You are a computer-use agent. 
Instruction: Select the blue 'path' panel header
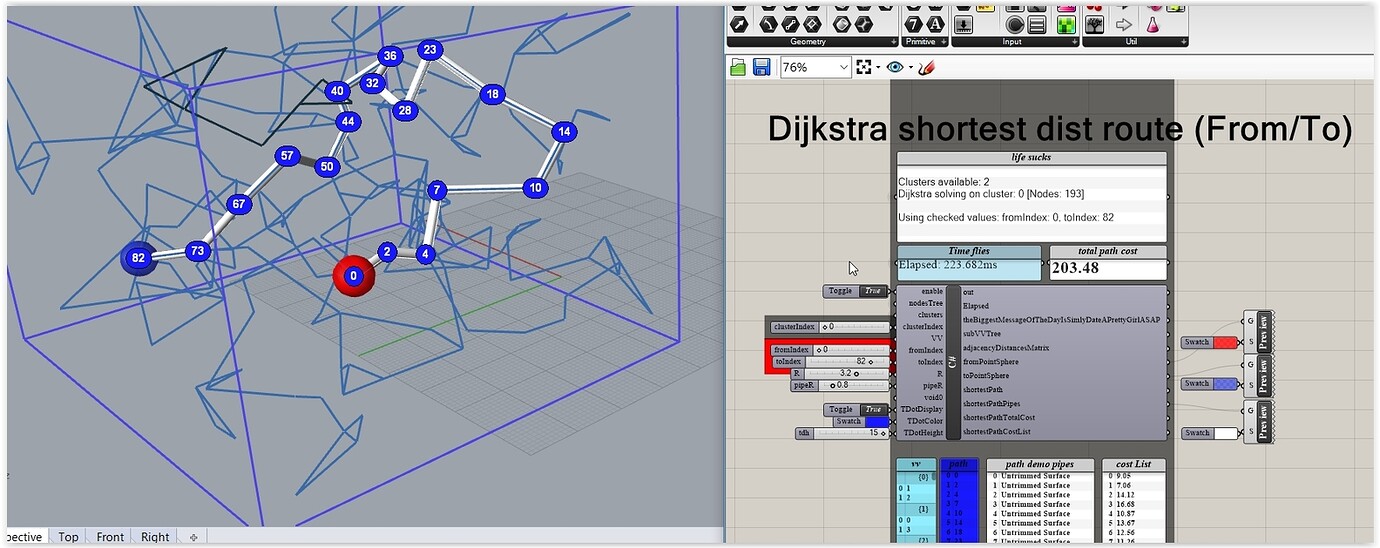click(x=959, y=465)
